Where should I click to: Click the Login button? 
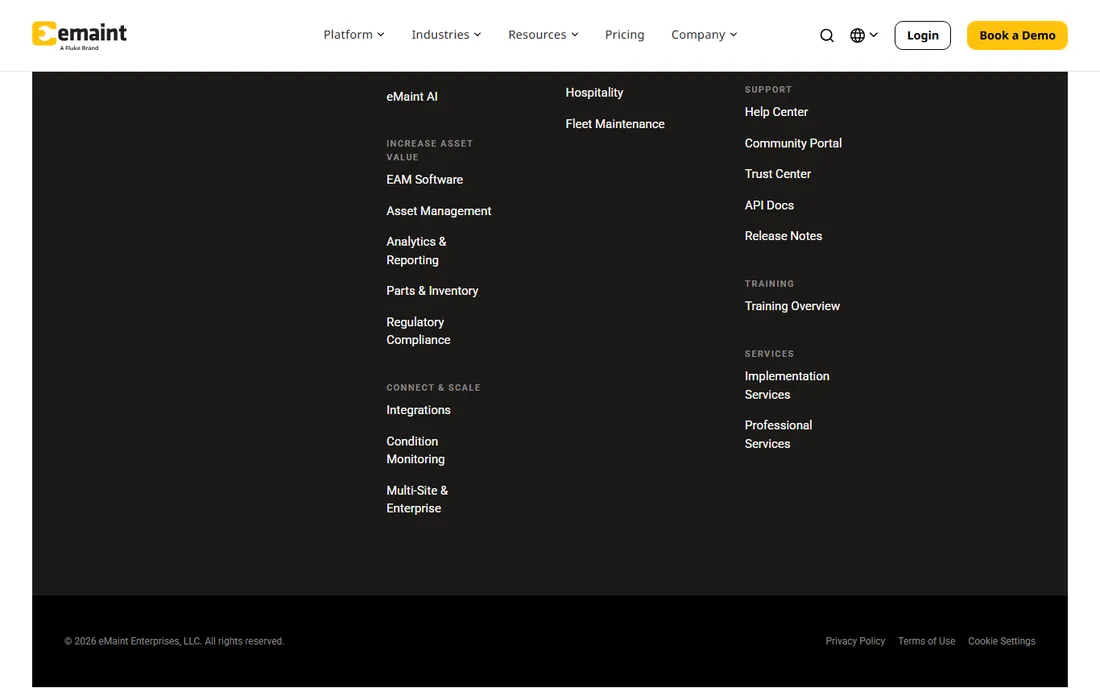pos(922,35)
